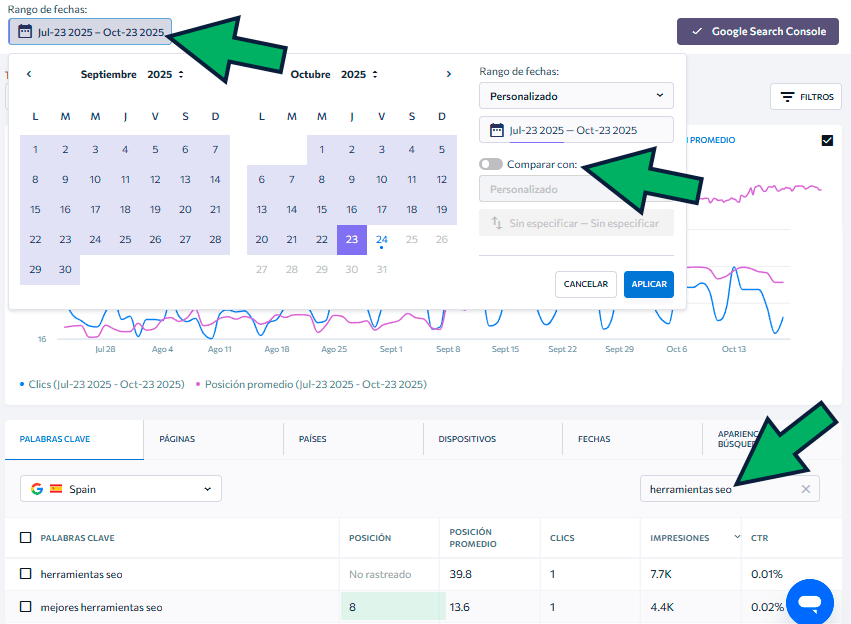This screenshot has height=624, width=851.
Task: Tick the select-all Palabras Clave checkbox
Action: [26, 538]
